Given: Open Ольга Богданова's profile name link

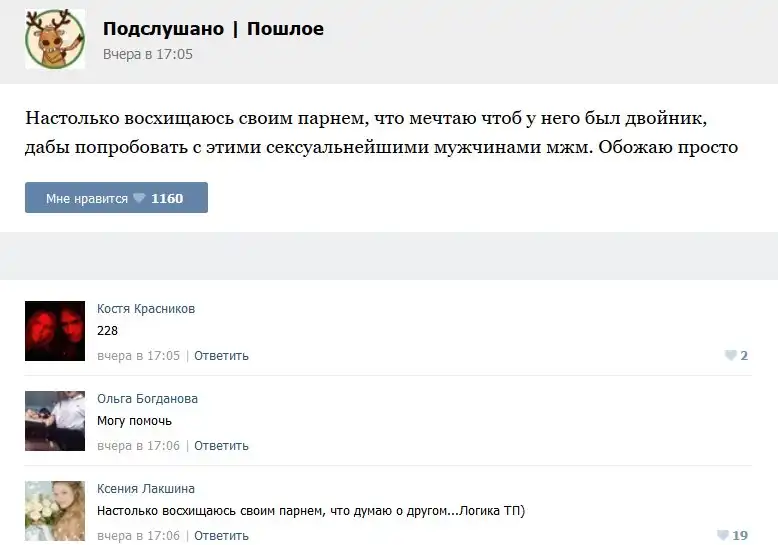Looking at the screenshot, I should coord(147,398).
